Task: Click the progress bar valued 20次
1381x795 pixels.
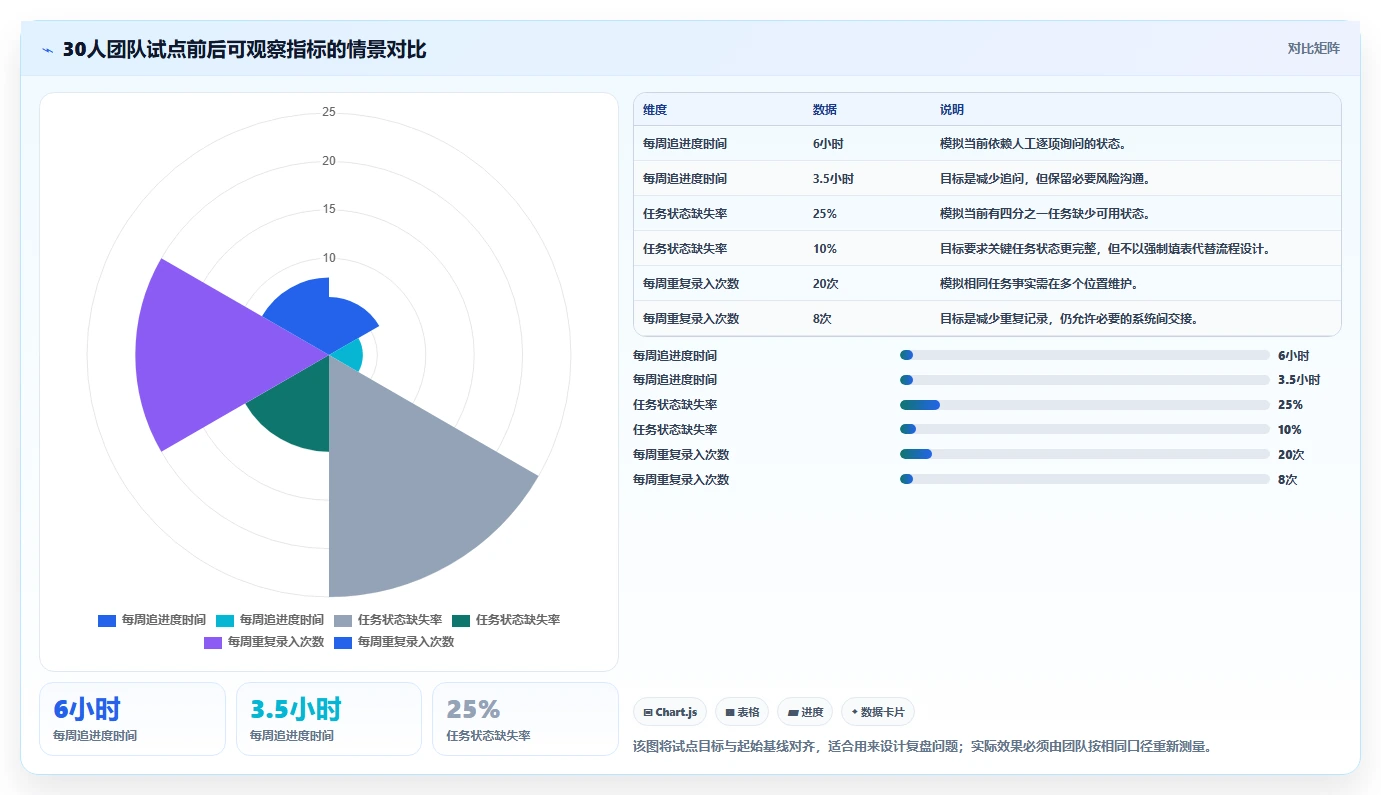Action: pos(1085,455)
